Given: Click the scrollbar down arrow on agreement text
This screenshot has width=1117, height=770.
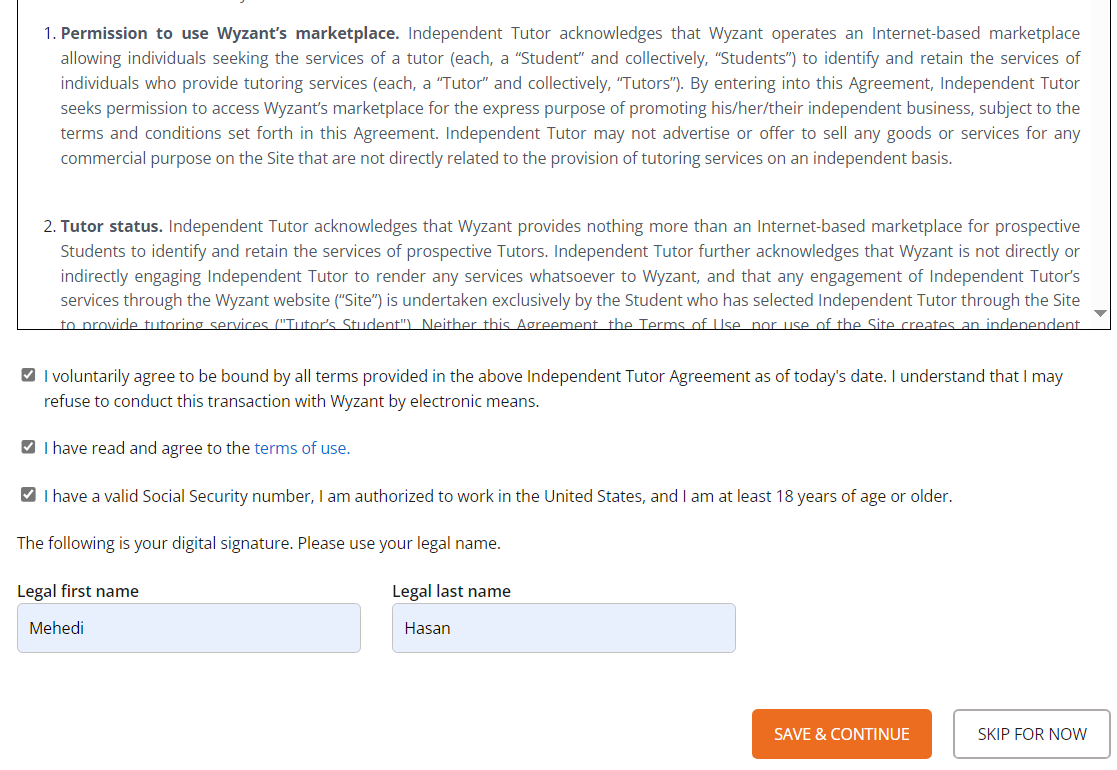Looking at the screenshot, I should pyautogui.click(x=1100, y=313).
